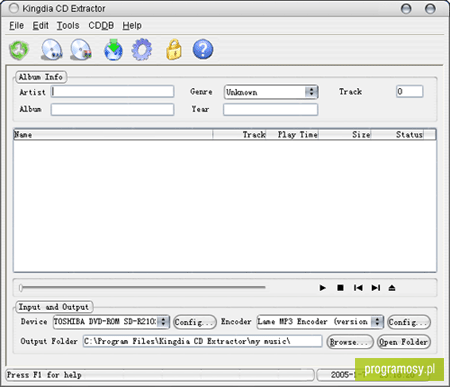Open settings with the blue gear icon

click(x=142, y=50)
